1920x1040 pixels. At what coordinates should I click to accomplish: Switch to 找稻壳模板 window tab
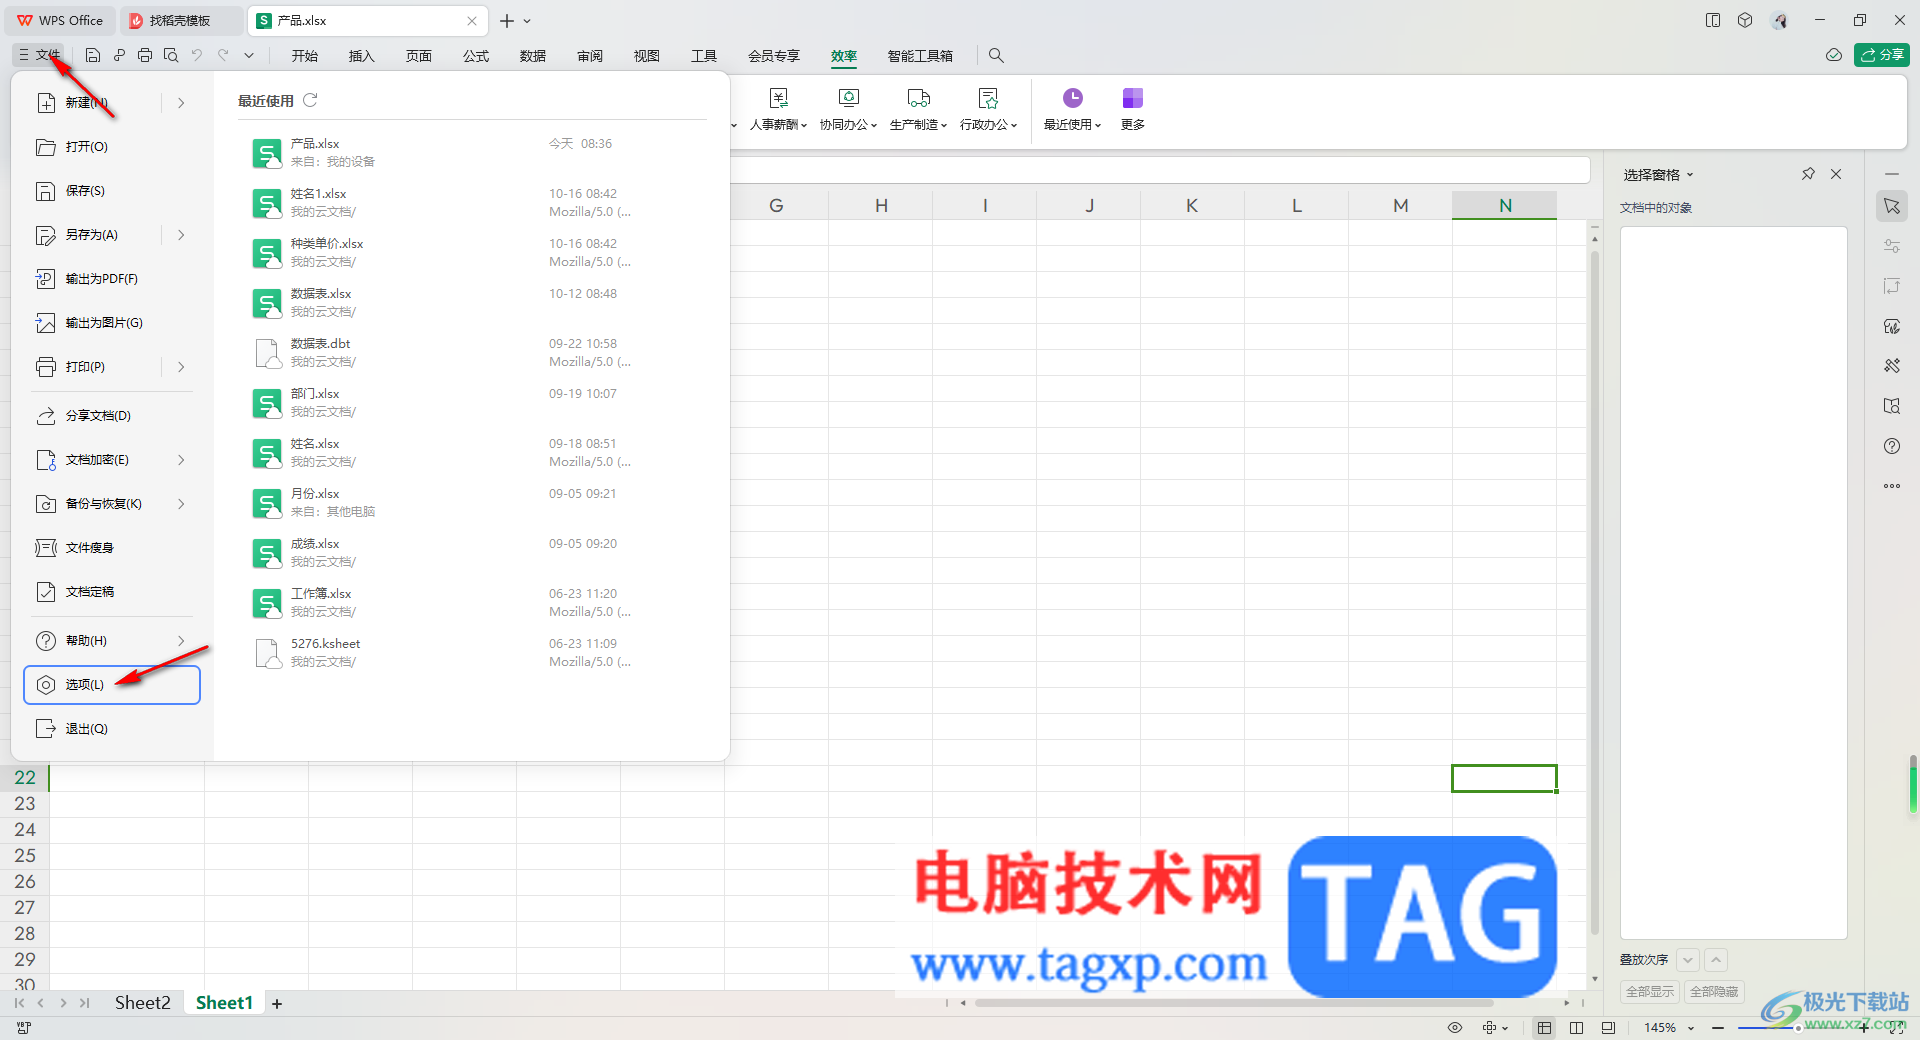coord(180,20)
